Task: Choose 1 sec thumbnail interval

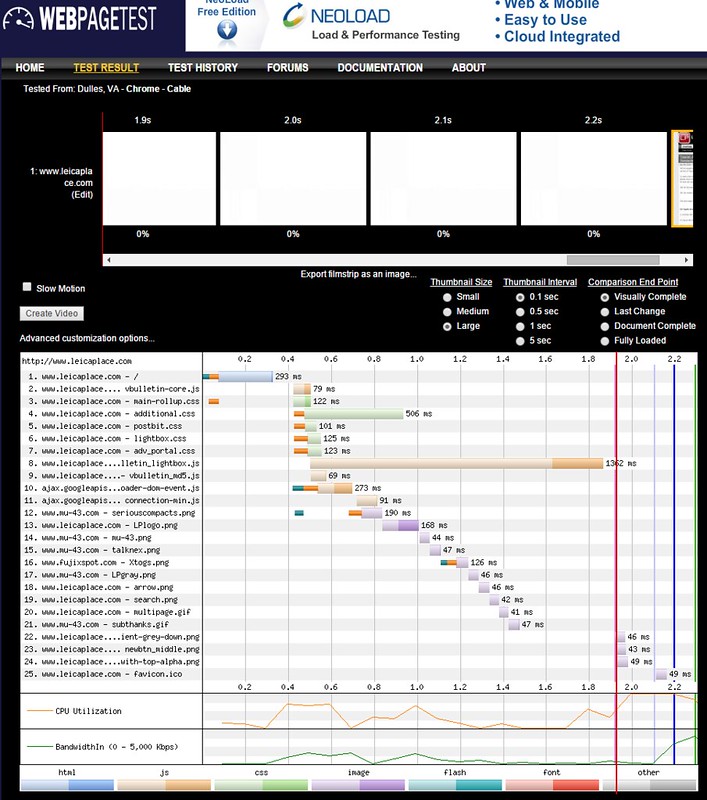Action: tap(520, 327)
